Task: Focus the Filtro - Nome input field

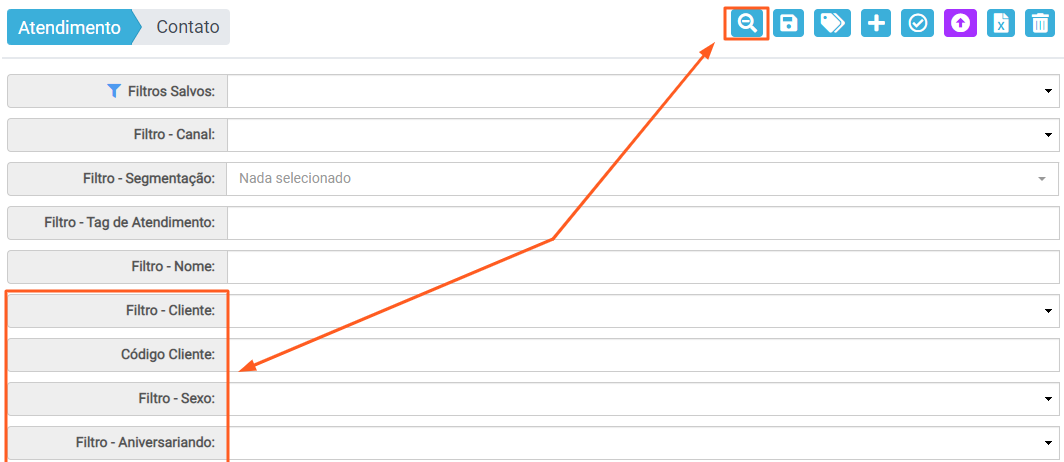Action: pyautogui.click(x=643, y=267)
